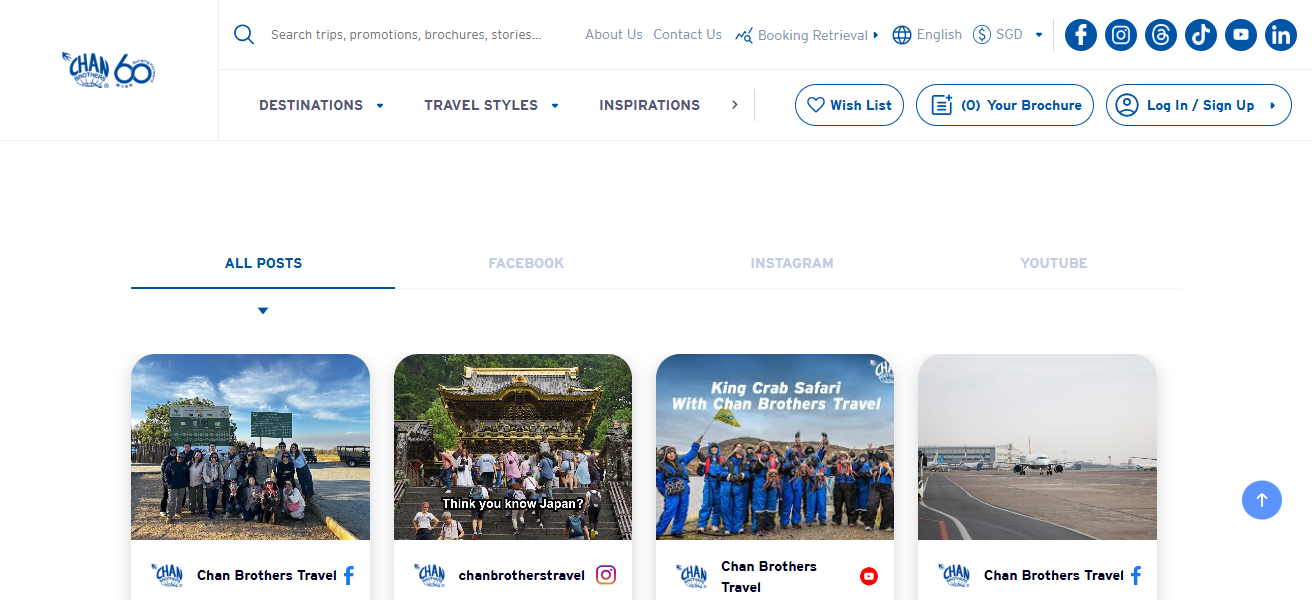1312x600 pixels.
Task: Click the scroll-to-top arrow button
Action: [1261, 499]
